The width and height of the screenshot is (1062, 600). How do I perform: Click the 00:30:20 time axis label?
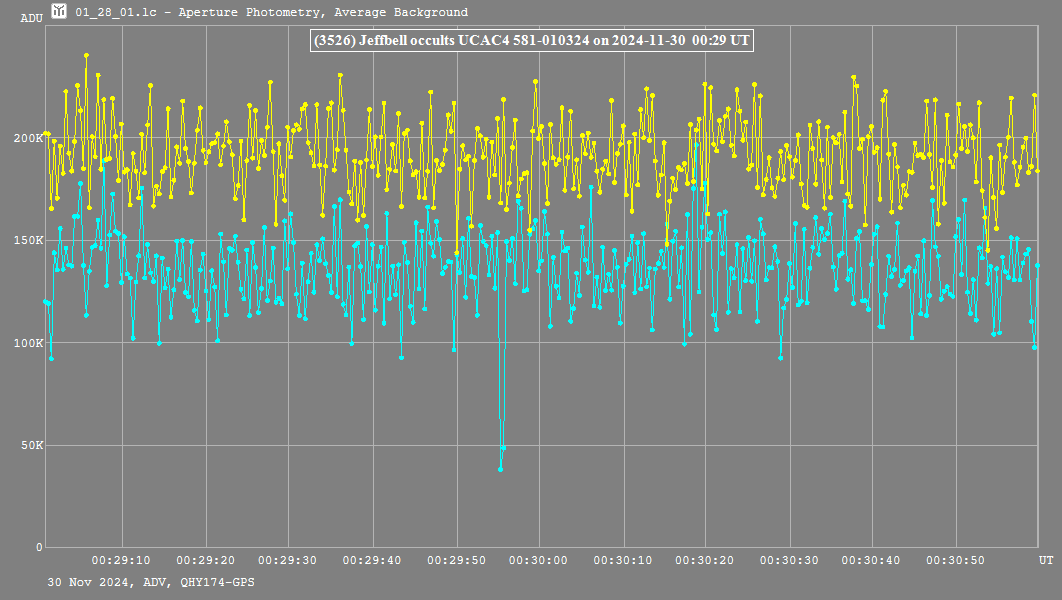(x=706, y=561)
